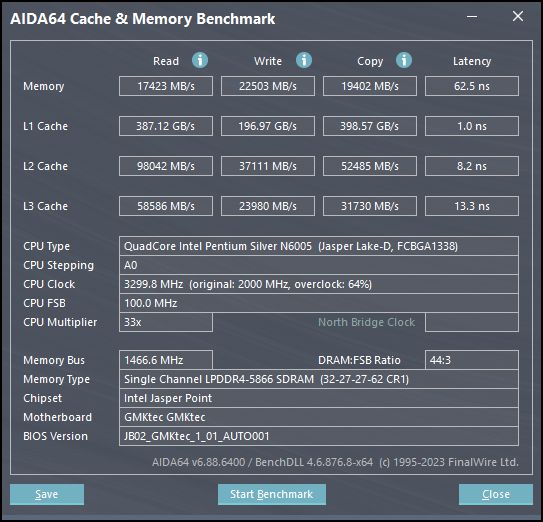The height and width of the screenshot is (522, 543).
Task: Select the Memory Write result field
Action: (268, 86)
